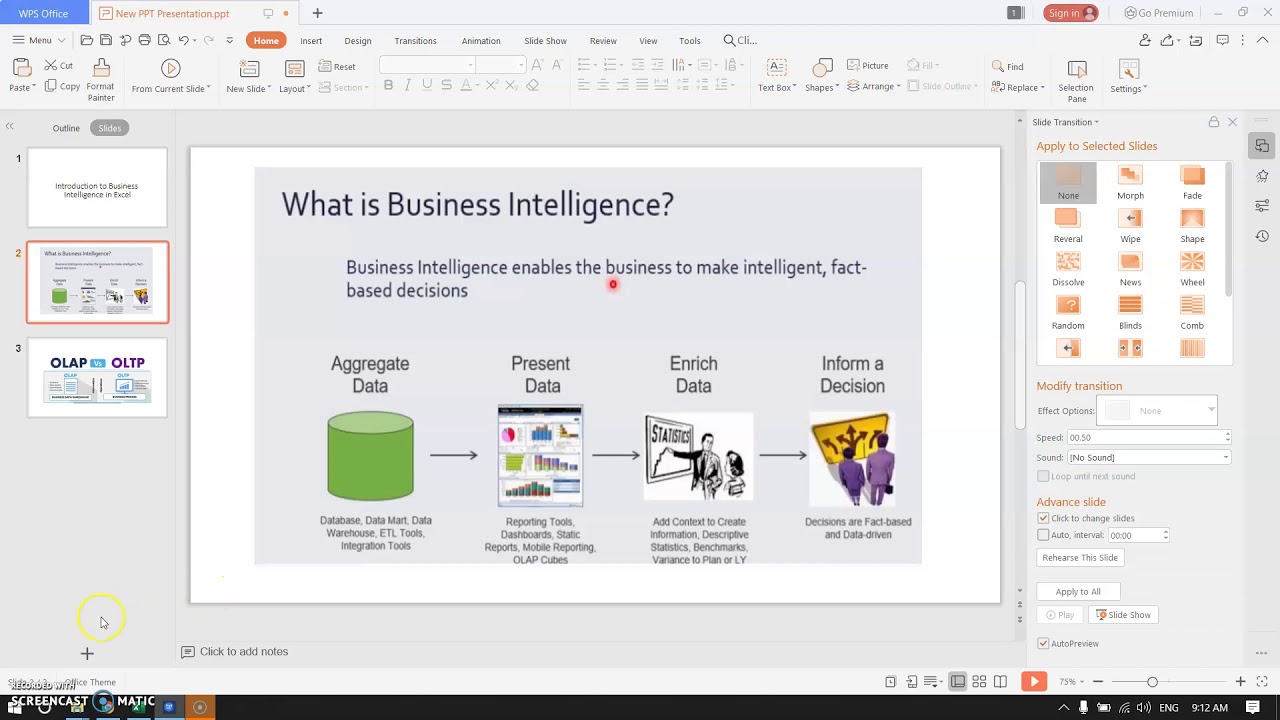
Task: Choose the Wipe transition
Action: coord(1130,226)
